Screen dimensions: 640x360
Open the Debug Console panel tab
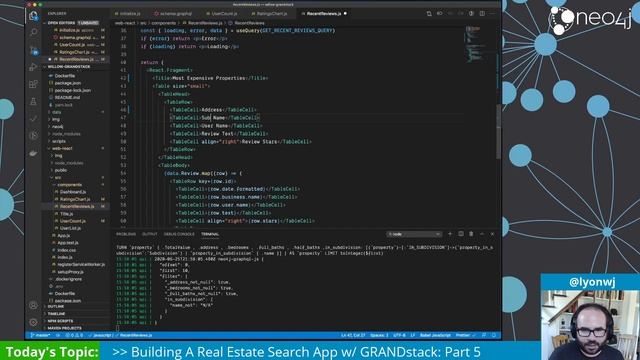179,234
